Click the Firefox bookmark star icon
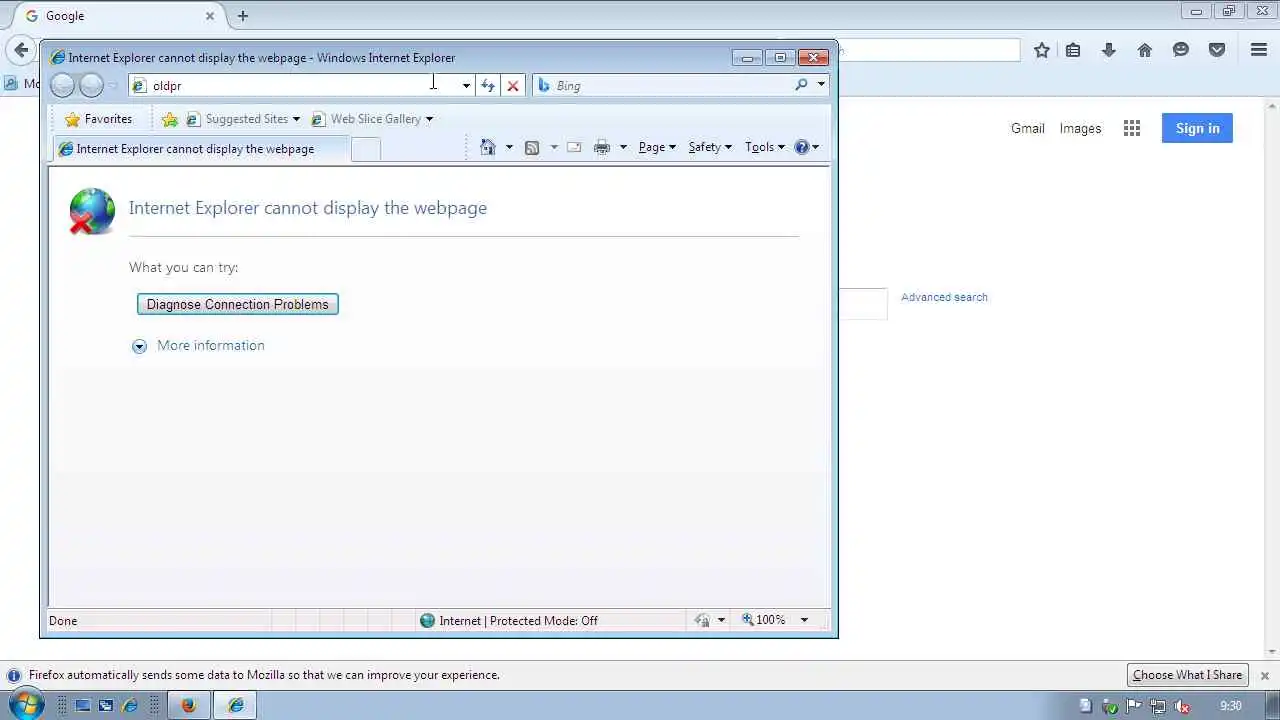Image resolution: width=1280 pixels, height=720 pixels. (x=1042, y=50)
